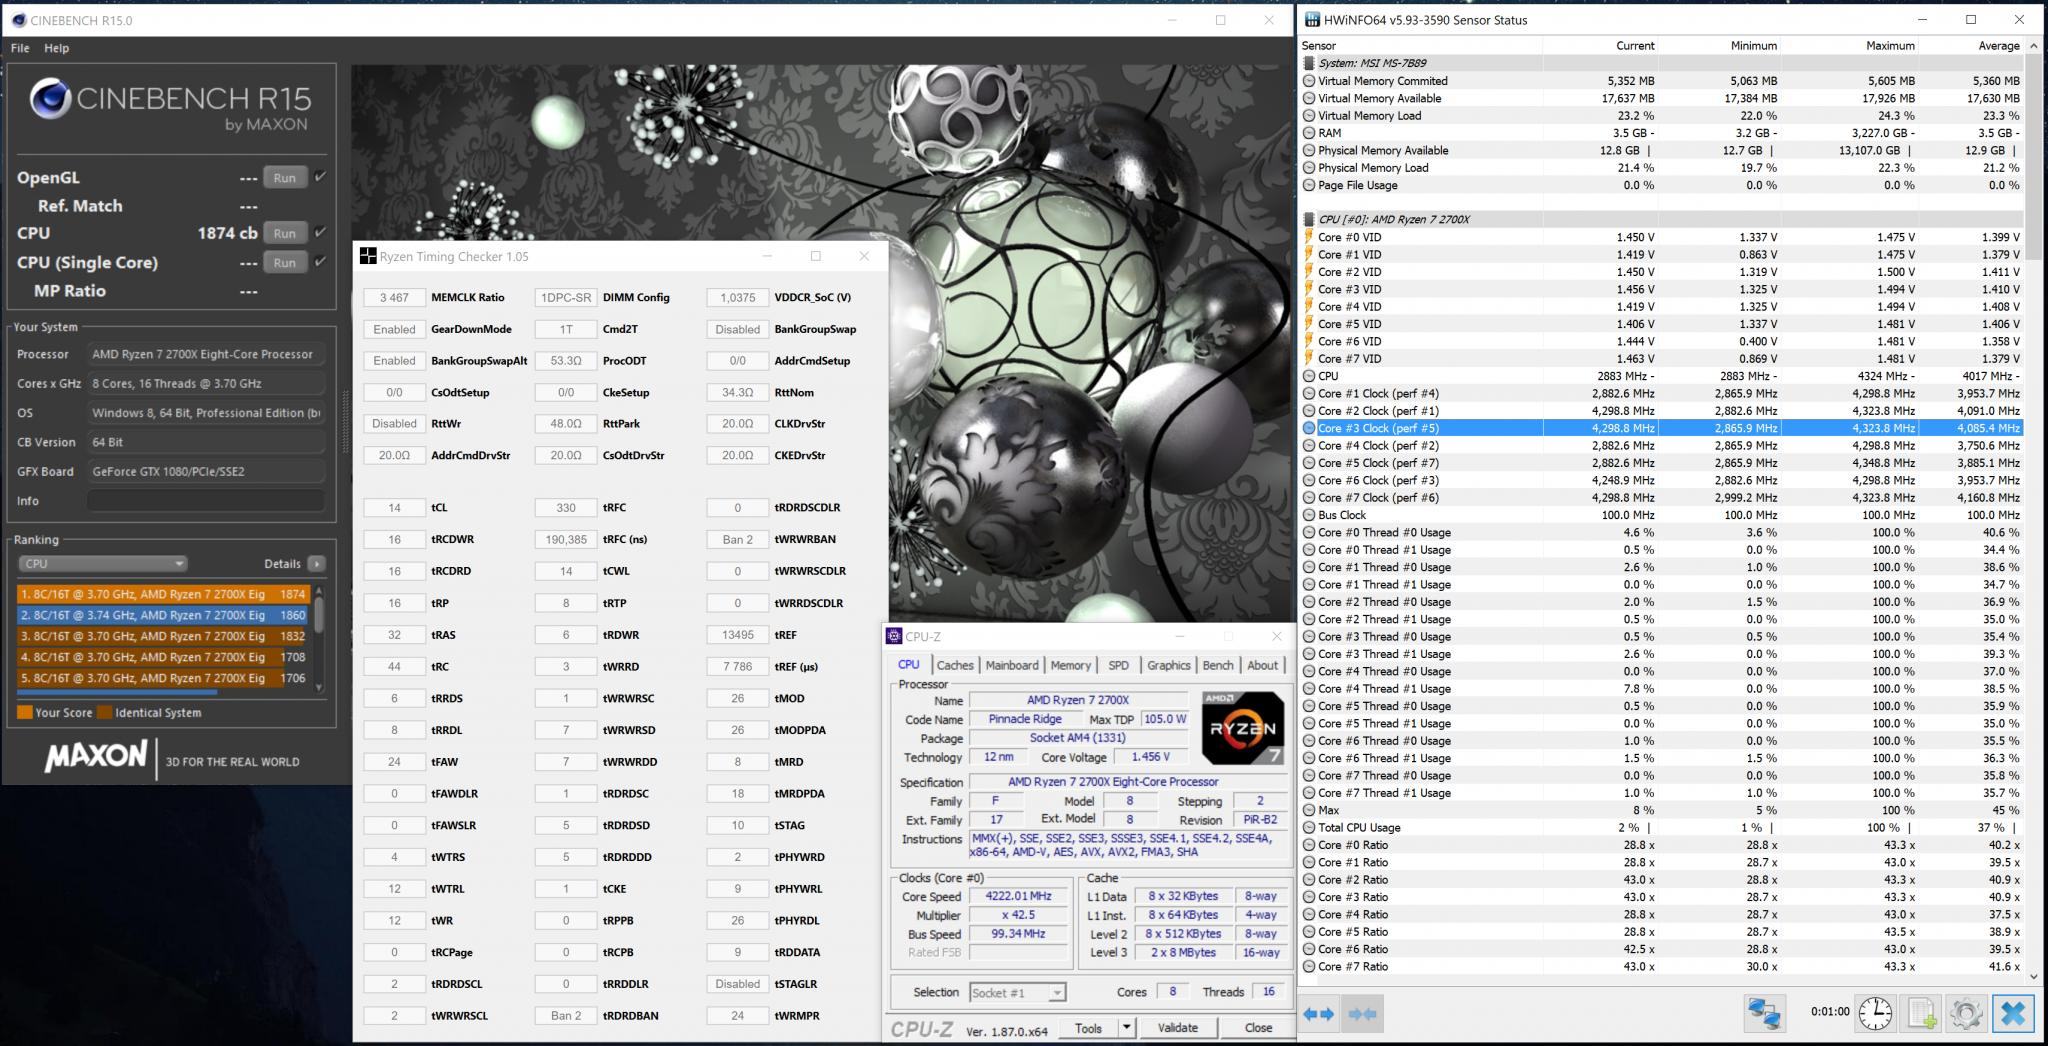
Task: Toggle the OpenGL test checkmark in Cinebench
Action: pos(320,177)
